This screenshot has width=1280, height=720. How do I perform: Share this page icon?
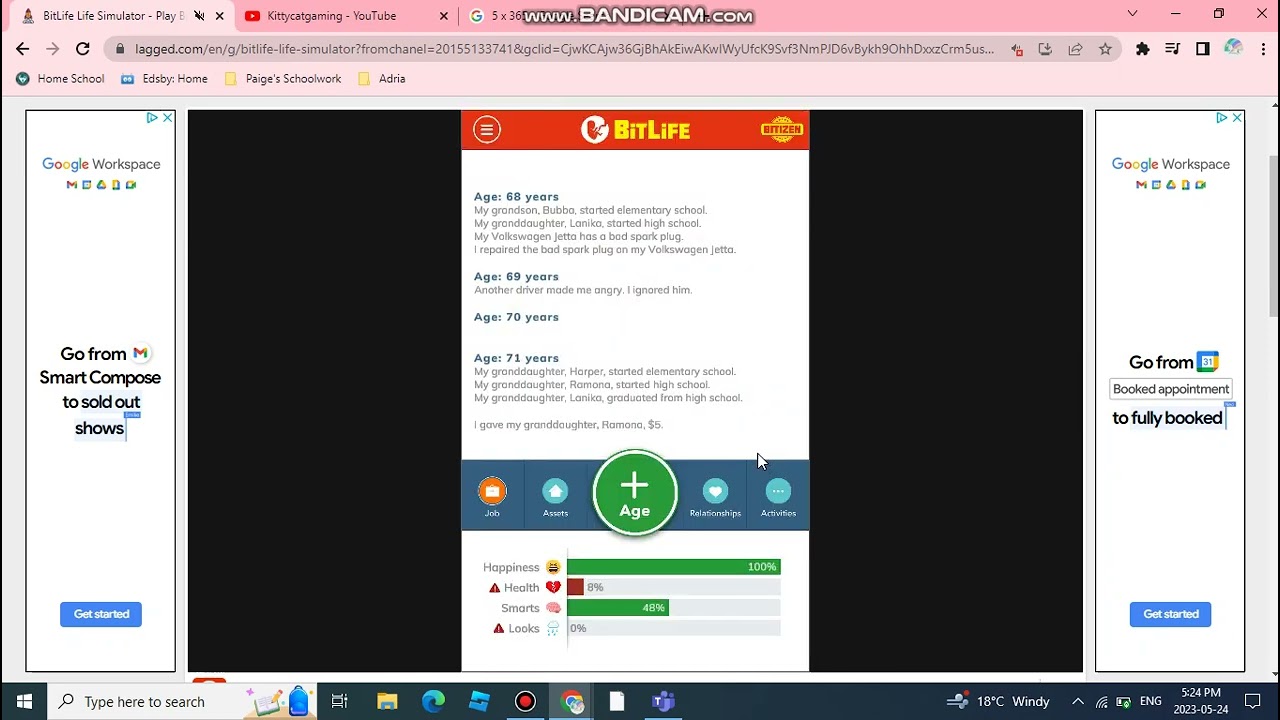(x=1075, y=49)
